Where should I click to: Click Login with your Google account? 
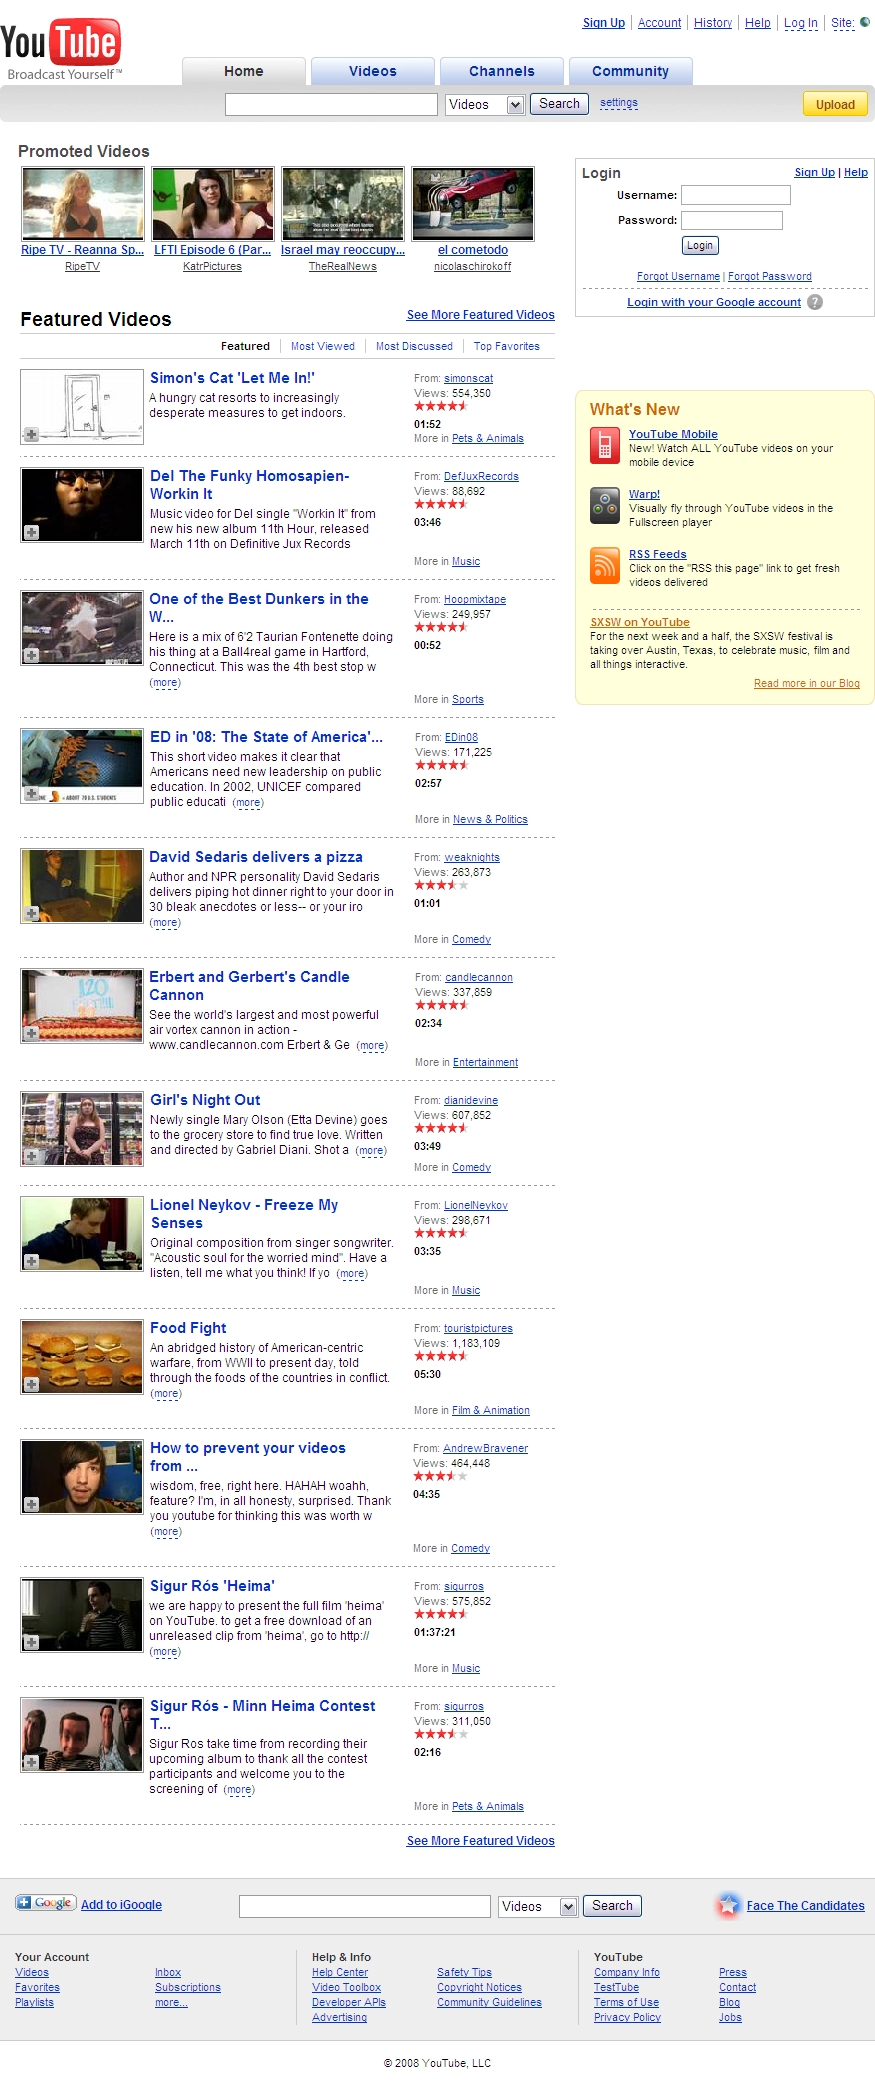coord(714,302)
